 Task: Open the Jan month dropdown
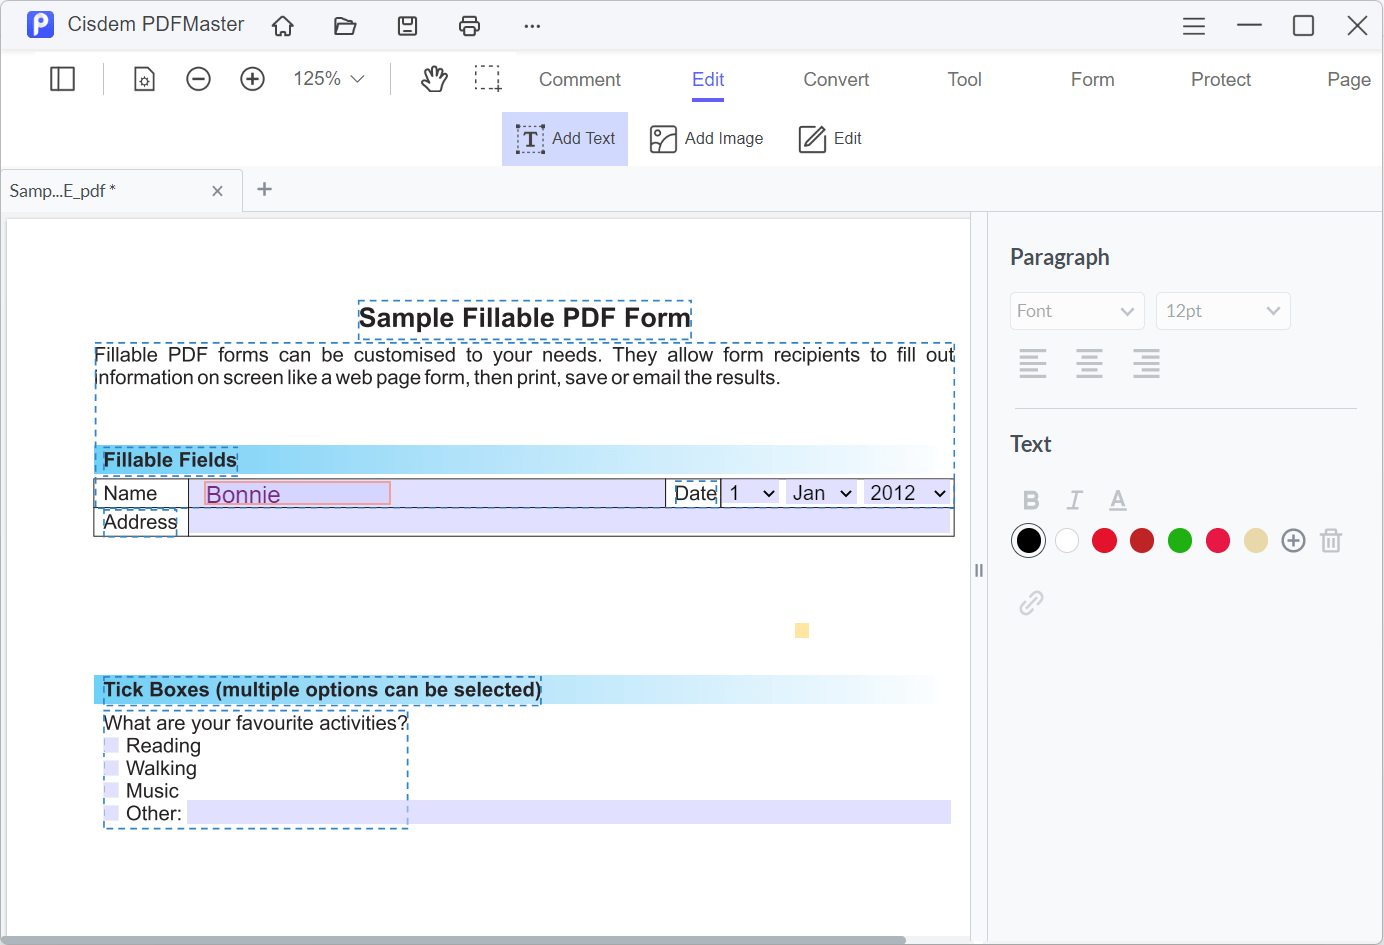[821, 493]
